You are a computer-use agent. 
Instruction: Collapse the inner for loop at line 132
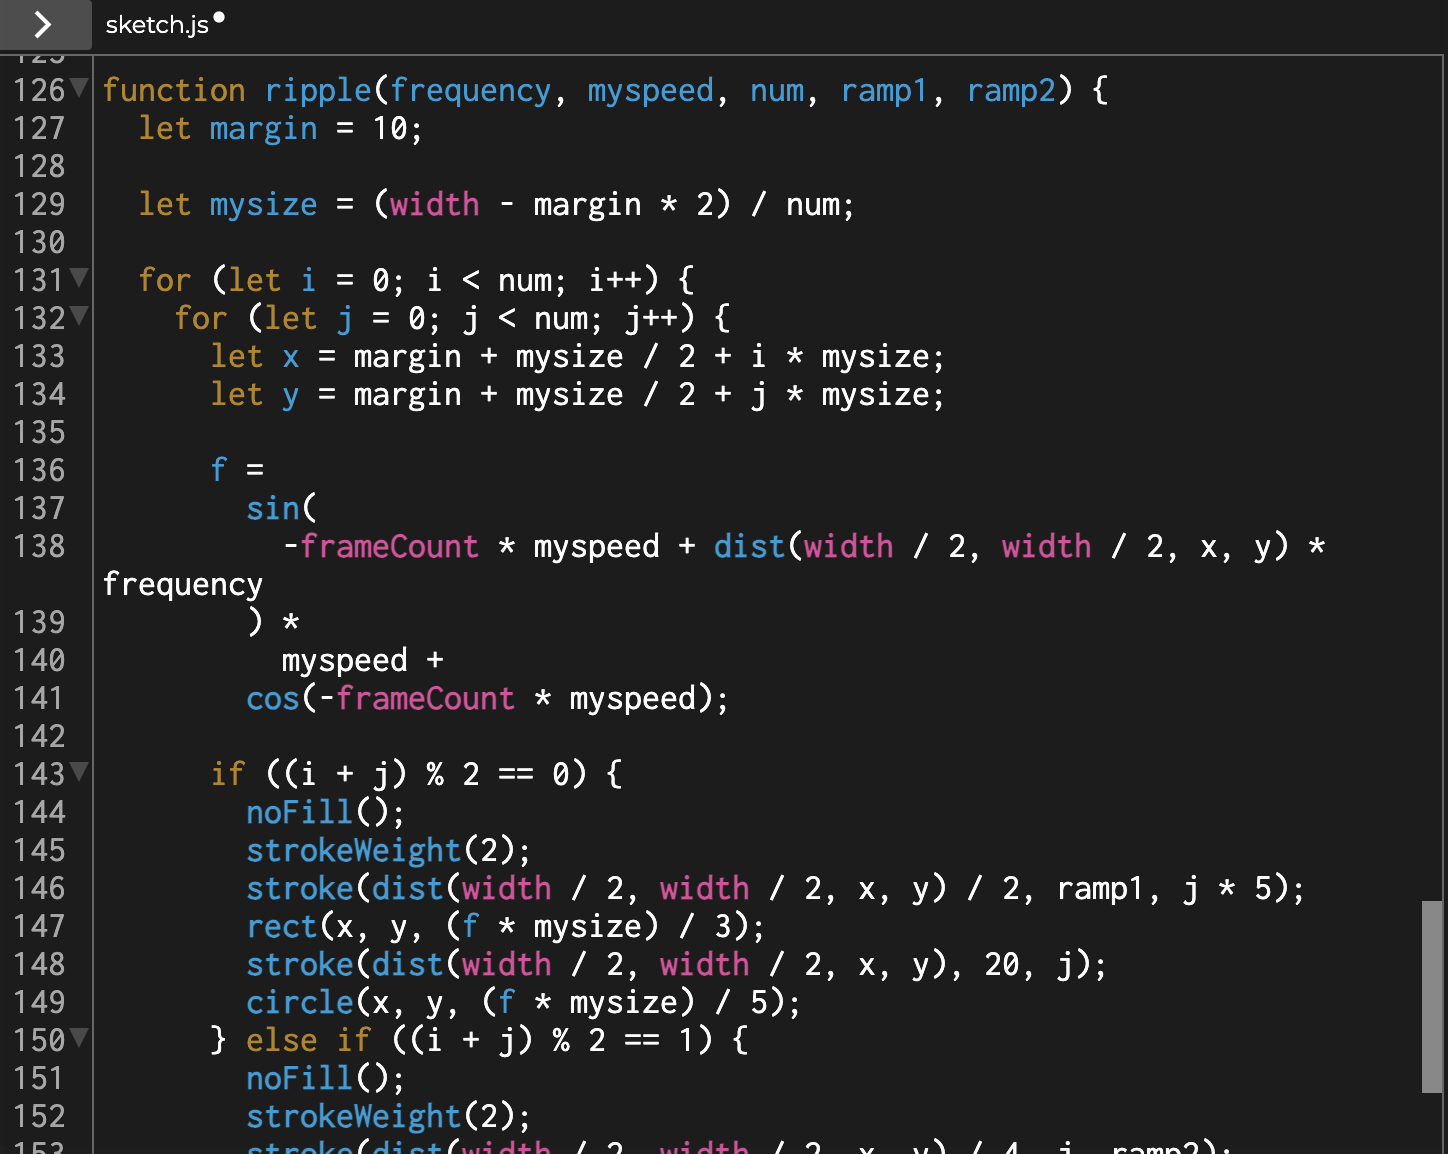coord(79,318)
